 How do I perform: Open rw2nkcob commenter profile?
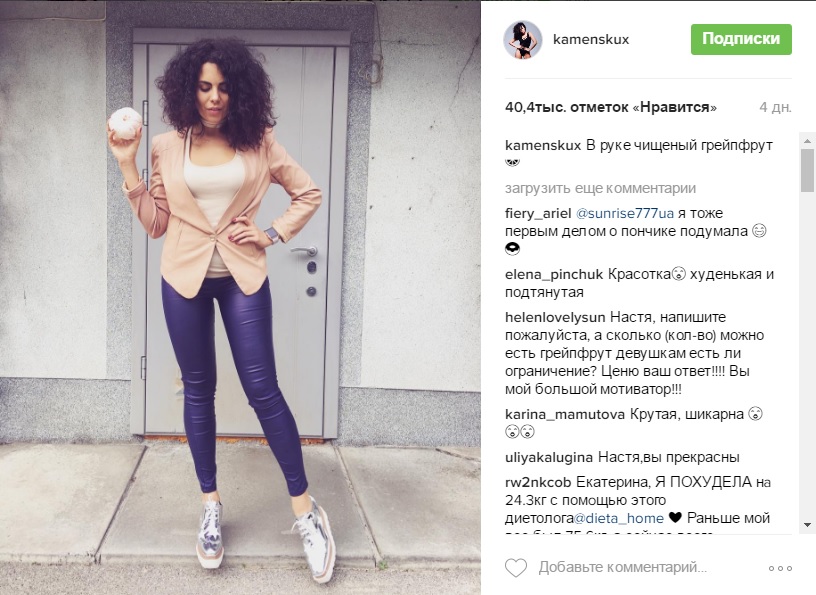(538, 483)
